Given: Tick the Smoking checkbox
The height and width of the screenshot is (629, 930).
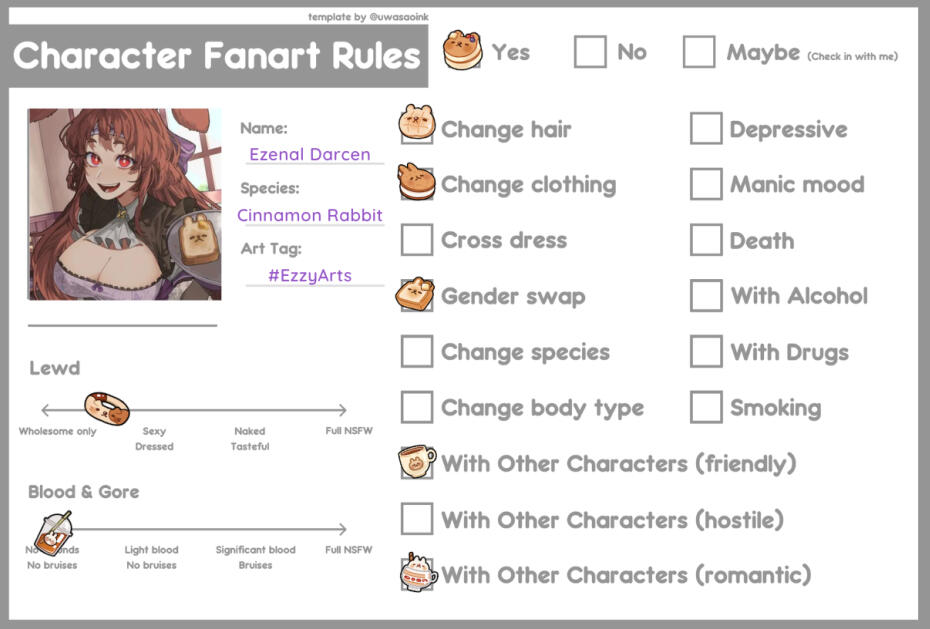Looking at the screenshot, I should tap(706, 407).
